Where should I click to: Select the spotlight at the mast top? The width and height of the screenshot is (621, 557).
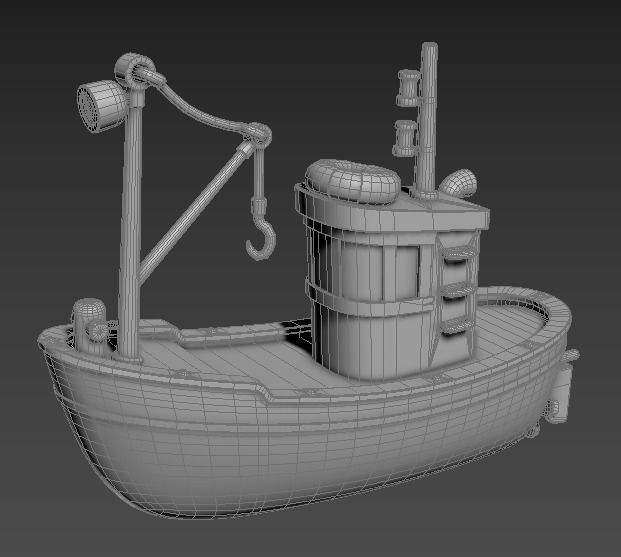point(102,106)
